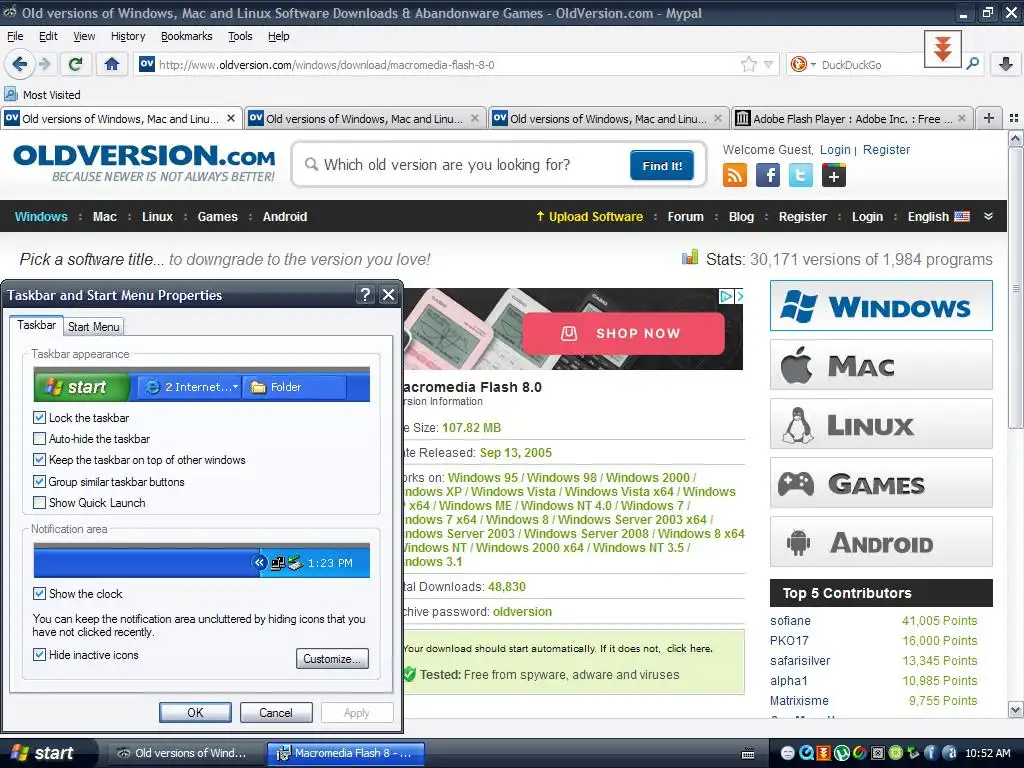The width and height of the screenshot is (1024, 768).
Task: Open the downloads arrow in browser toolbar
Action: pyautogui.click(x=1006, y=64)
